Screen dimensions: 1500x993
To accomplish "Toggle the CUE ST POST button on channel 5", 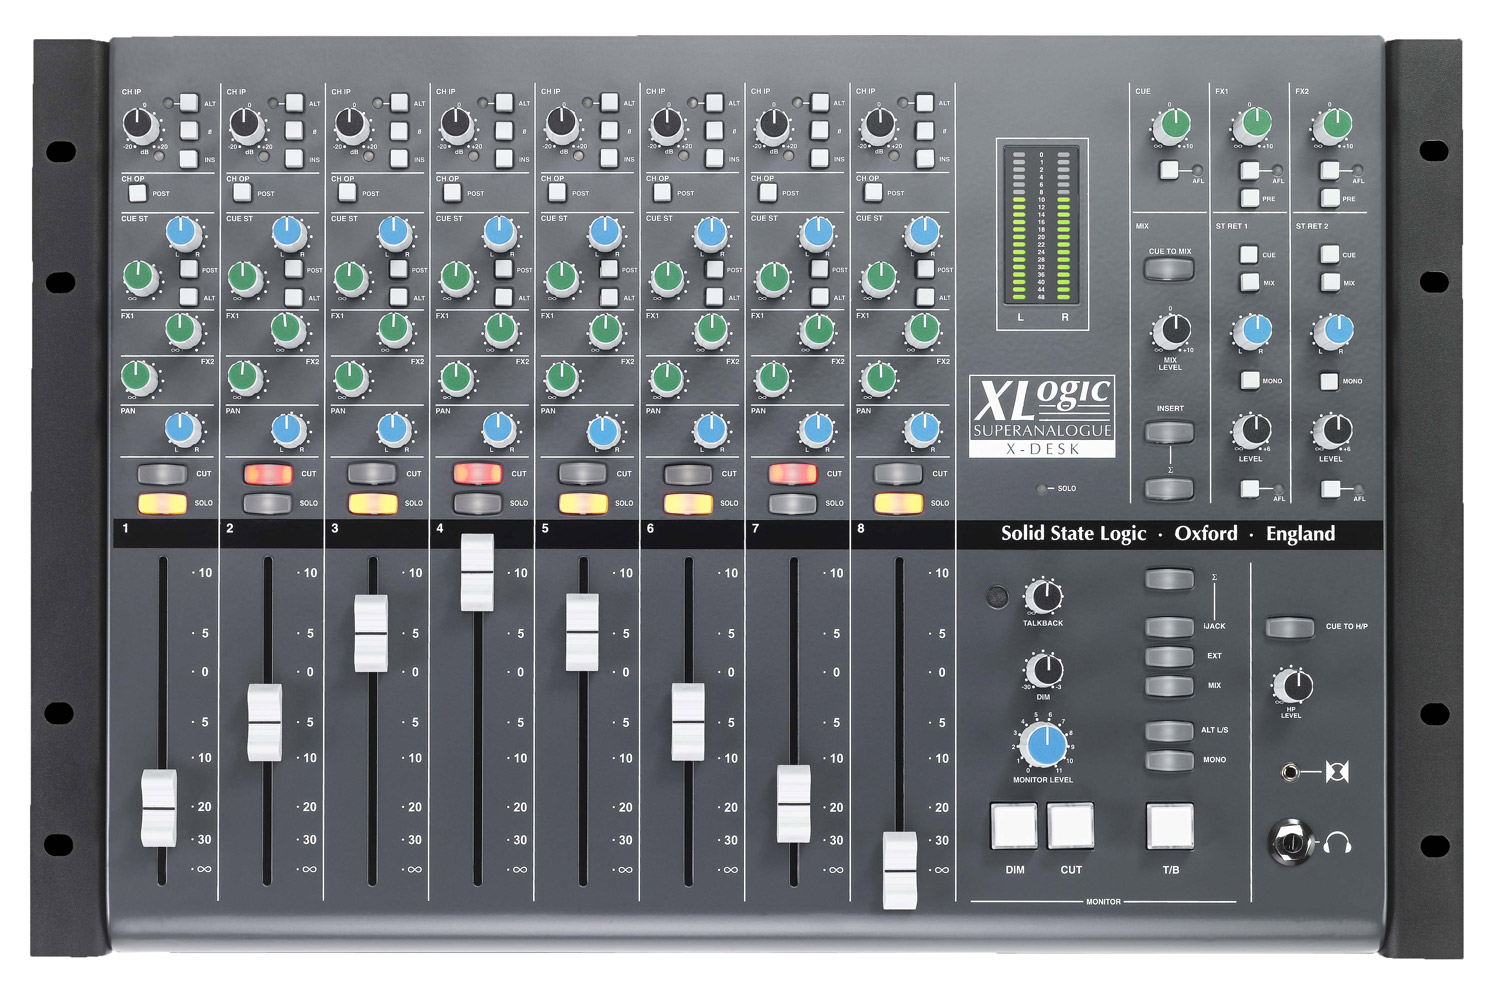I will point(609,269).
